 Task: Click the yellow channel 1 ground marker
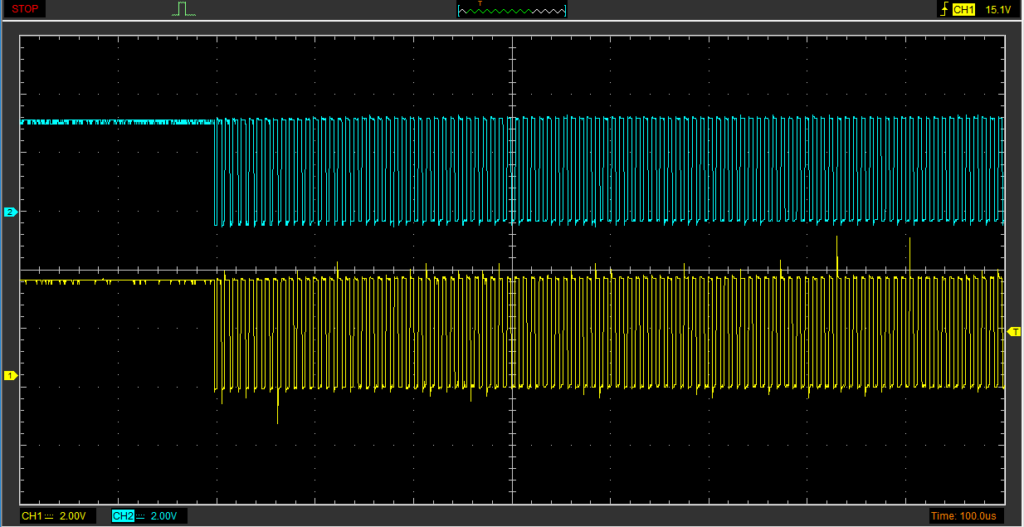[10, 375]
